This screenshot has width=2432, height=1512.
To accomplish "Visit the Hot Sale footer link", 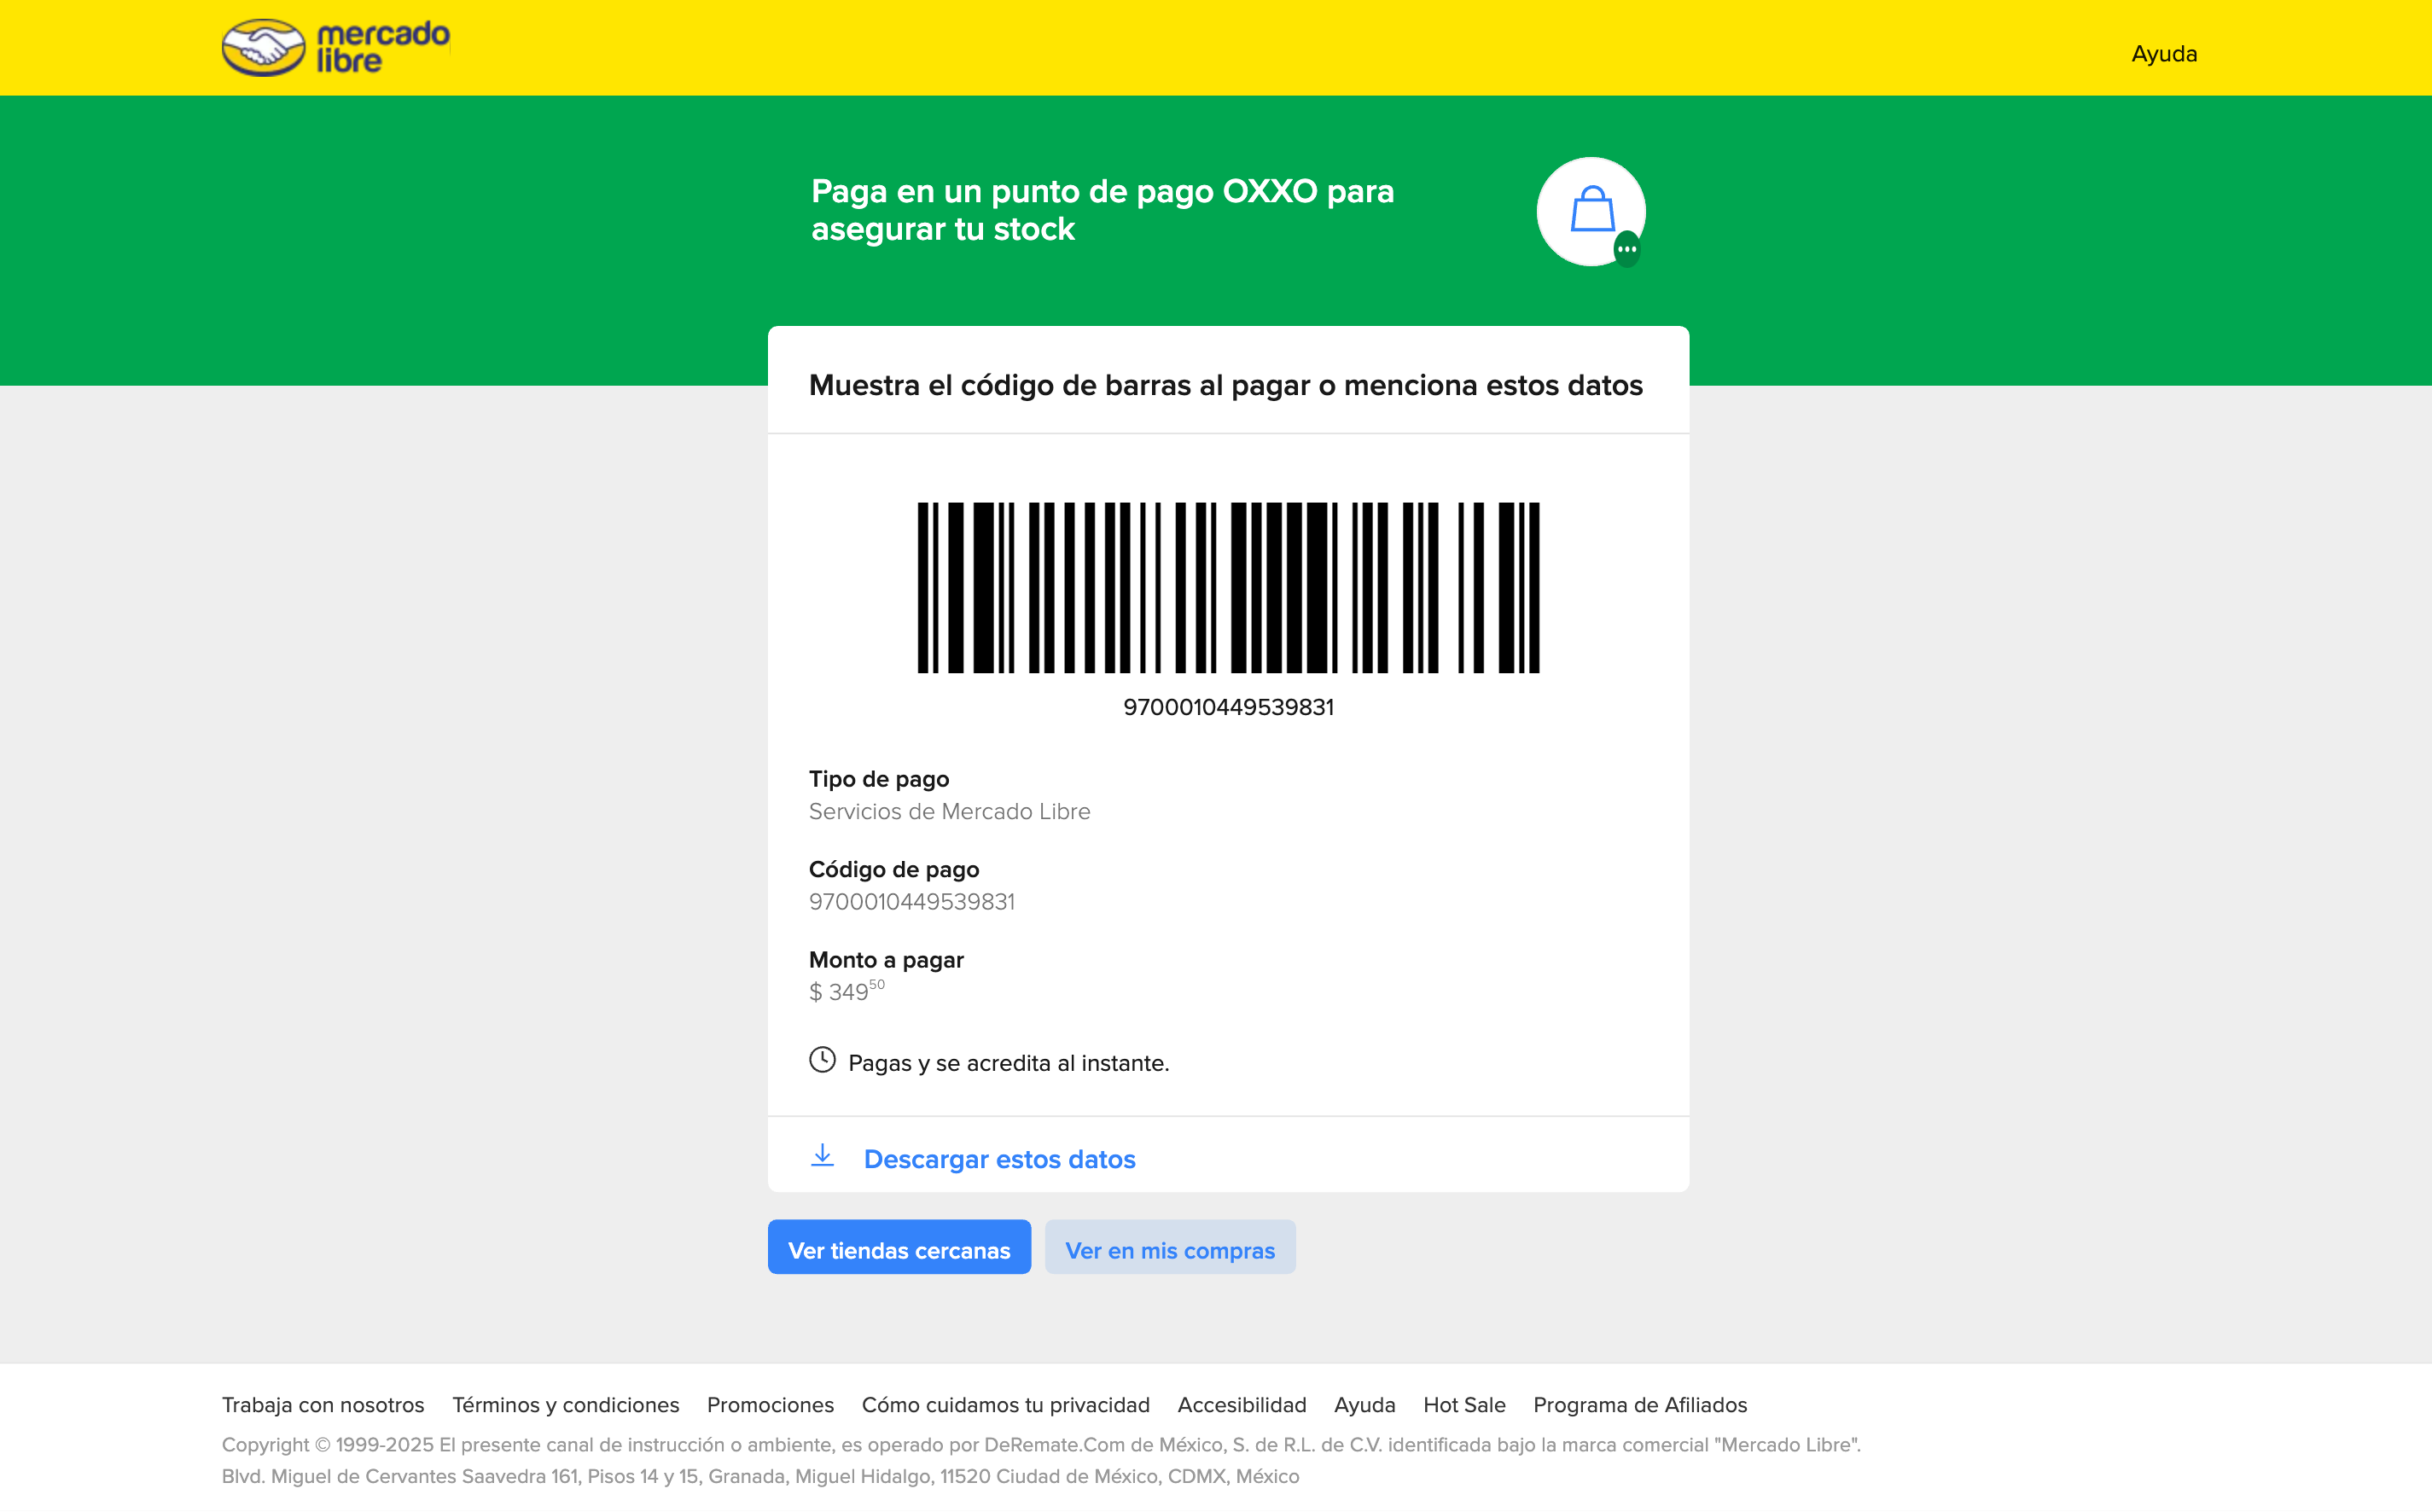I will click(x=1464, y=1405).
